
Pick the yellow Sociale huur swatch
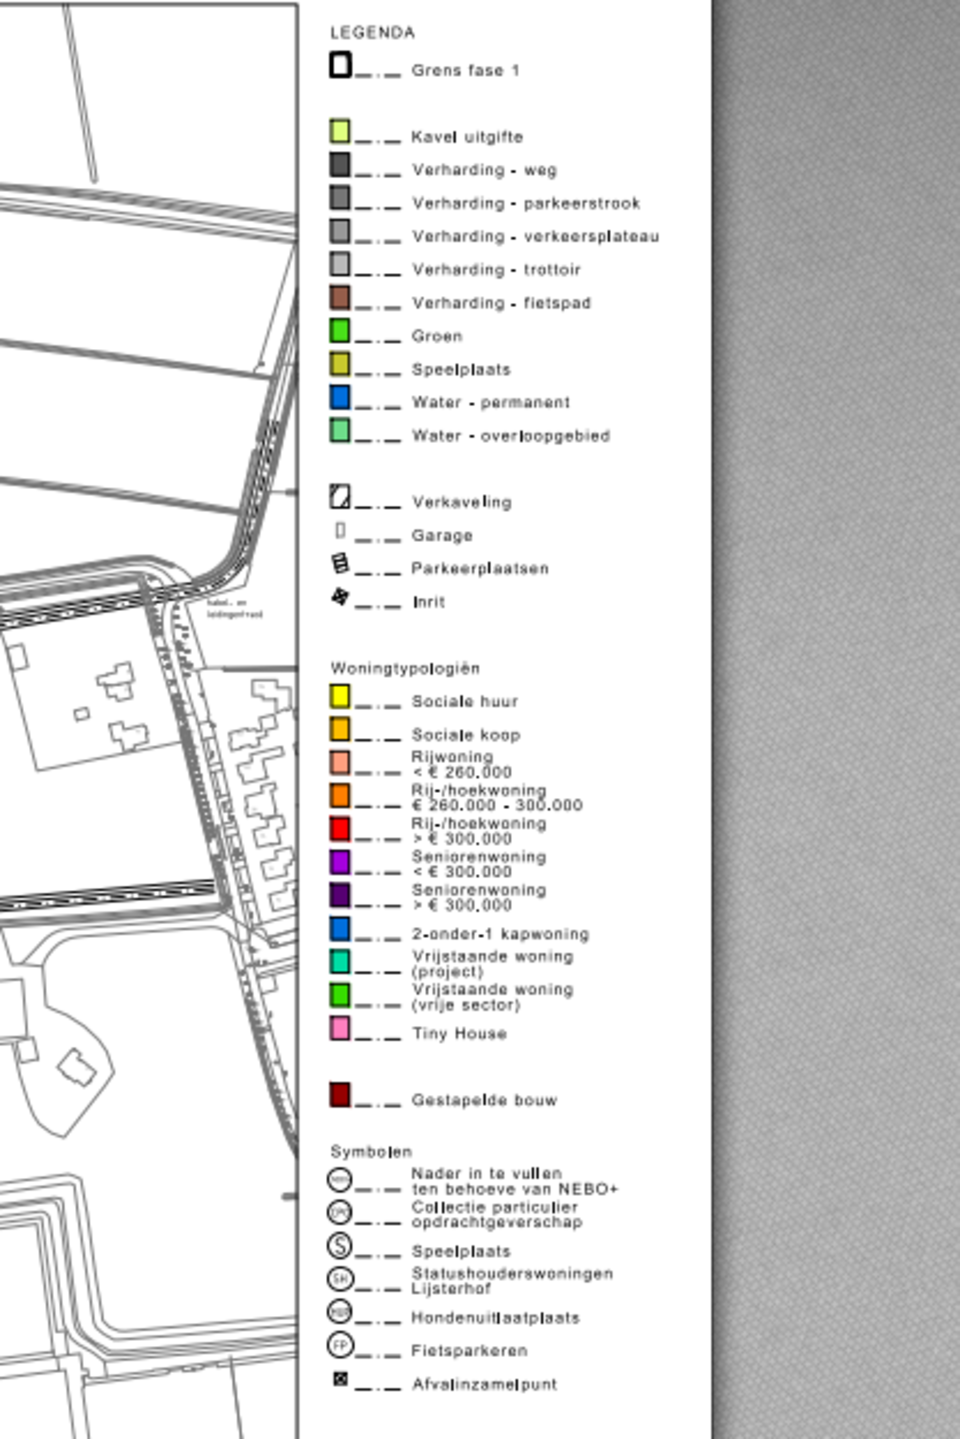[x=340, y=696]
